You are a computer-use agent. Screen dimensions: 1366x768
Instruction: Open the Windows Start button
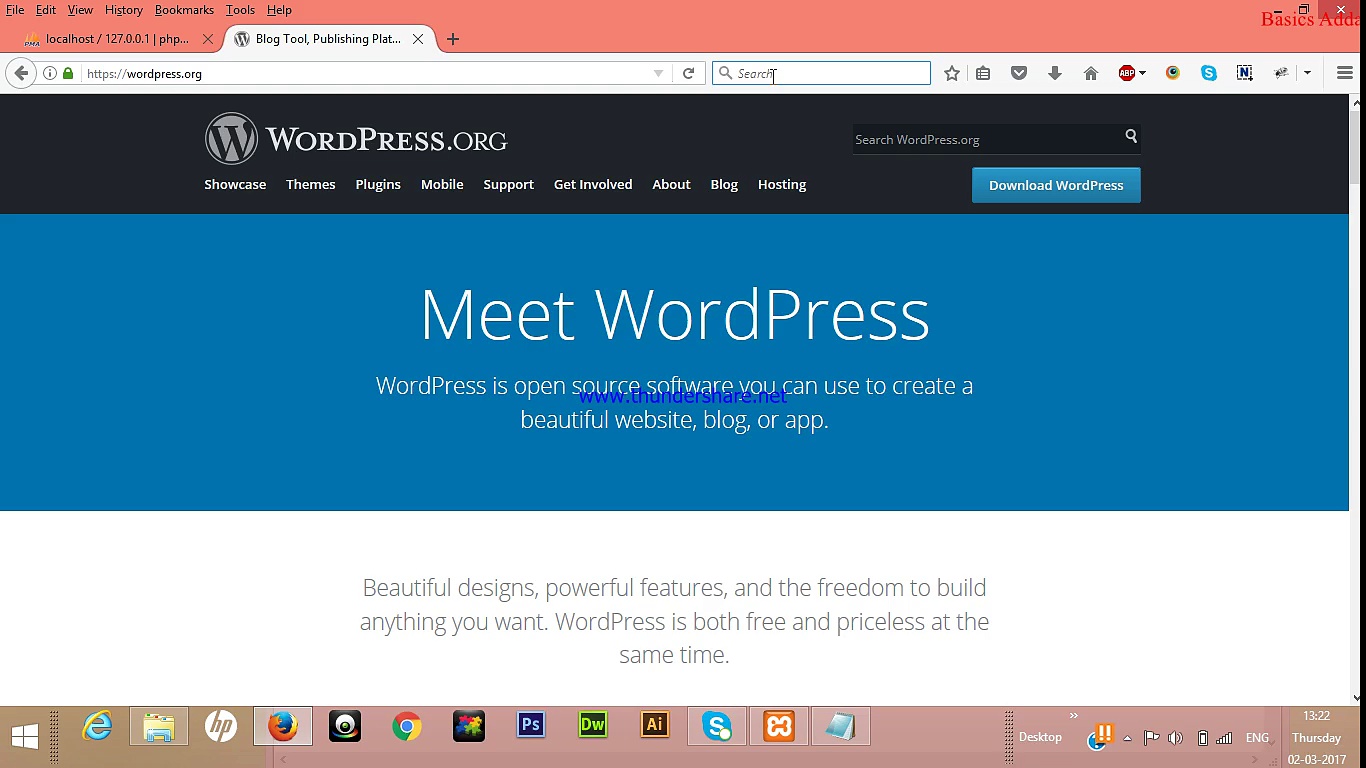[x=25, y=737]
